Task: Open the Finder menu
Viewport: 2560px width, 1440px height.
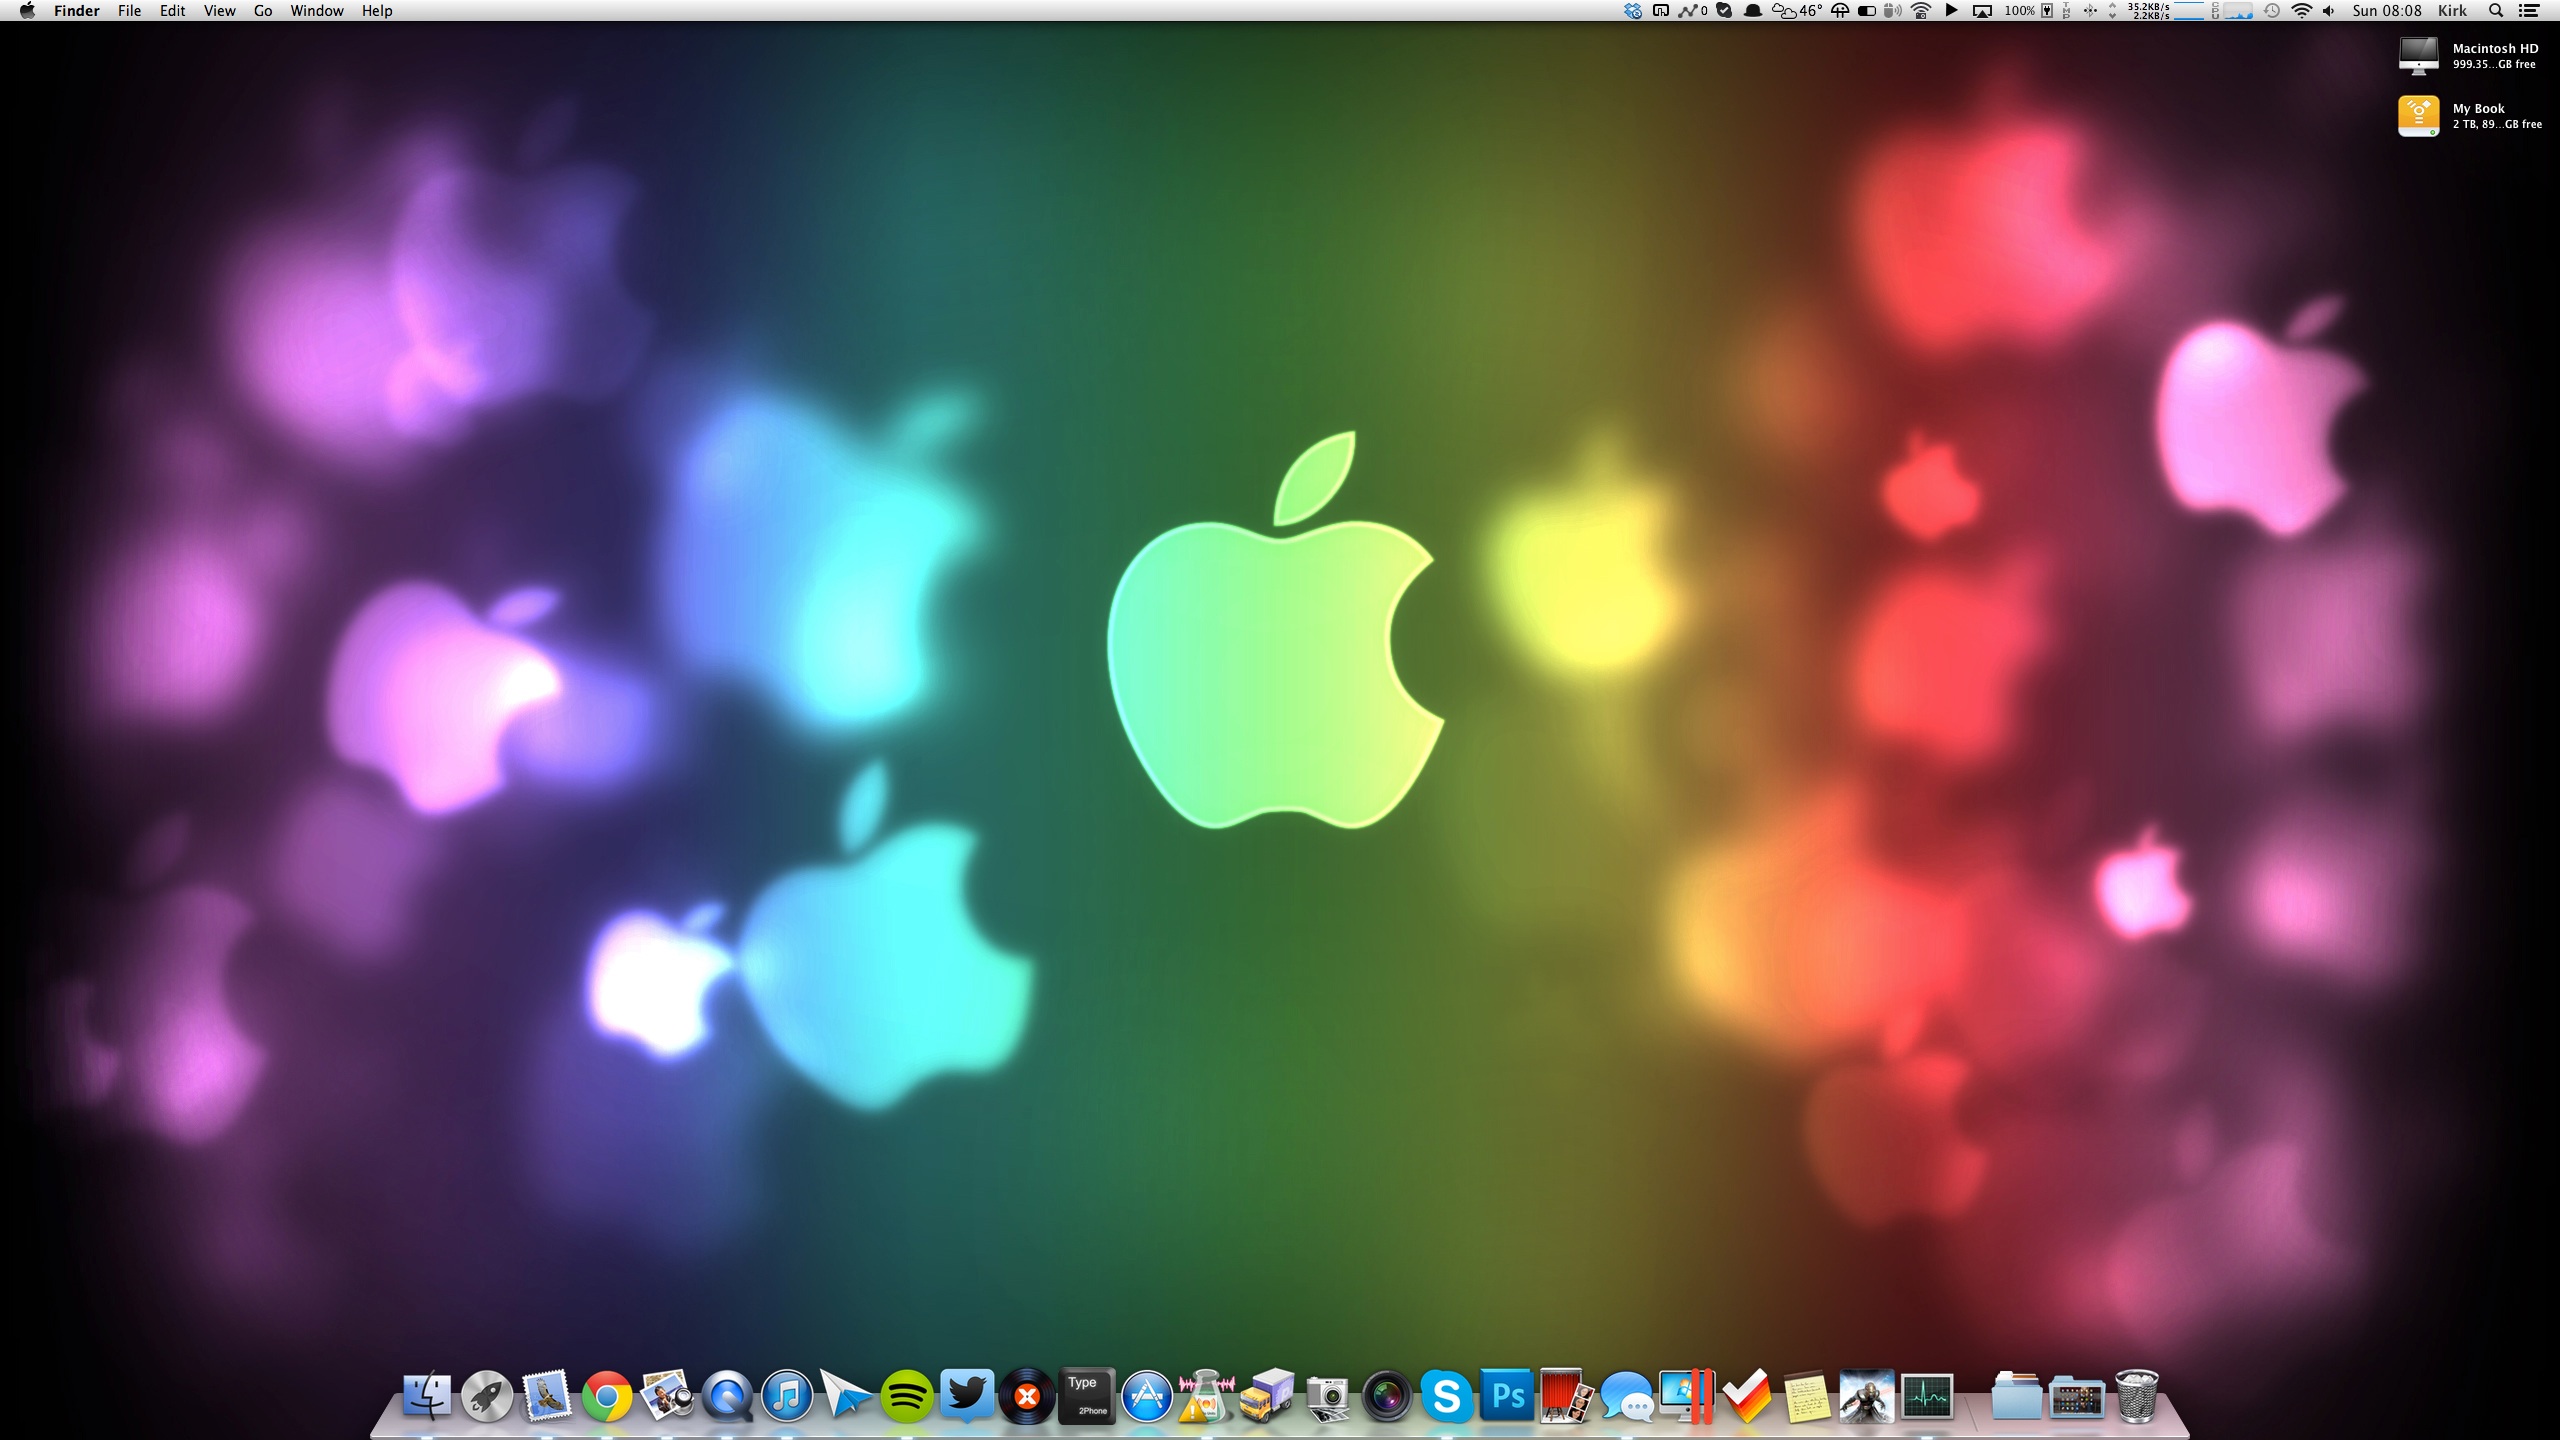Action: coord(77,11)
